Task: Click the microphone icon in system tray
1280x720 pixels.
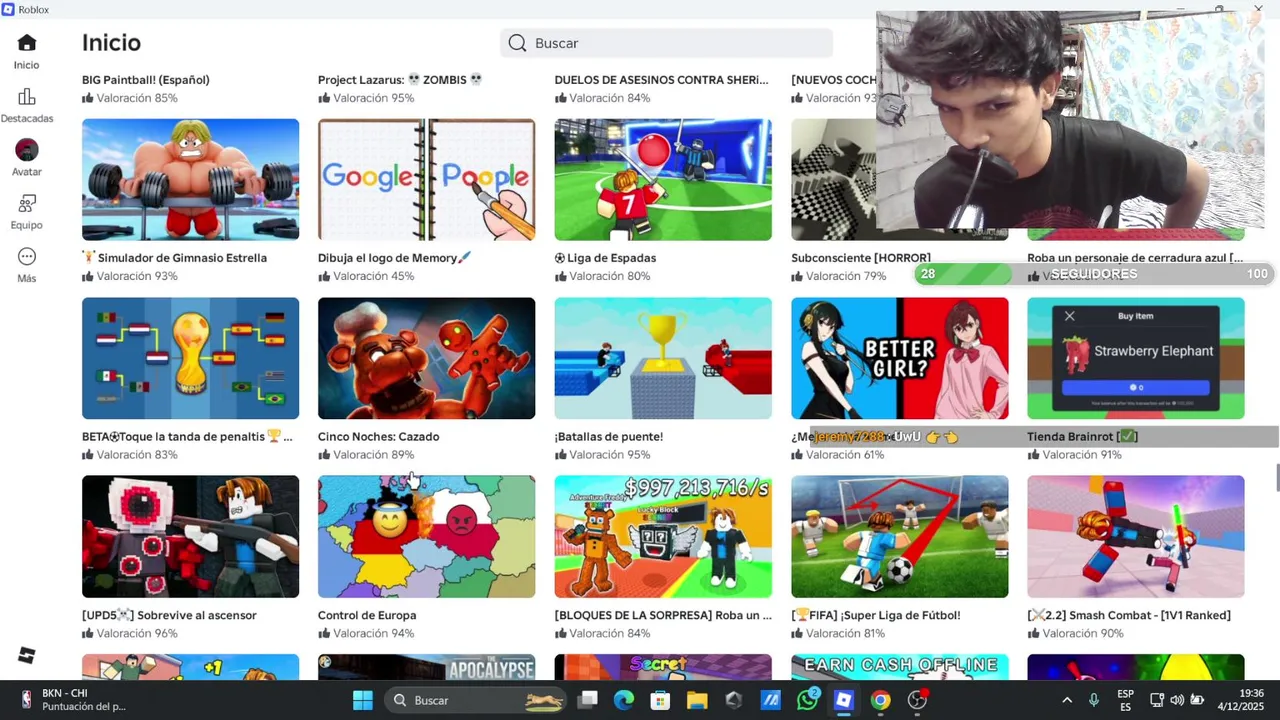Action: [x=1094, y=700]
